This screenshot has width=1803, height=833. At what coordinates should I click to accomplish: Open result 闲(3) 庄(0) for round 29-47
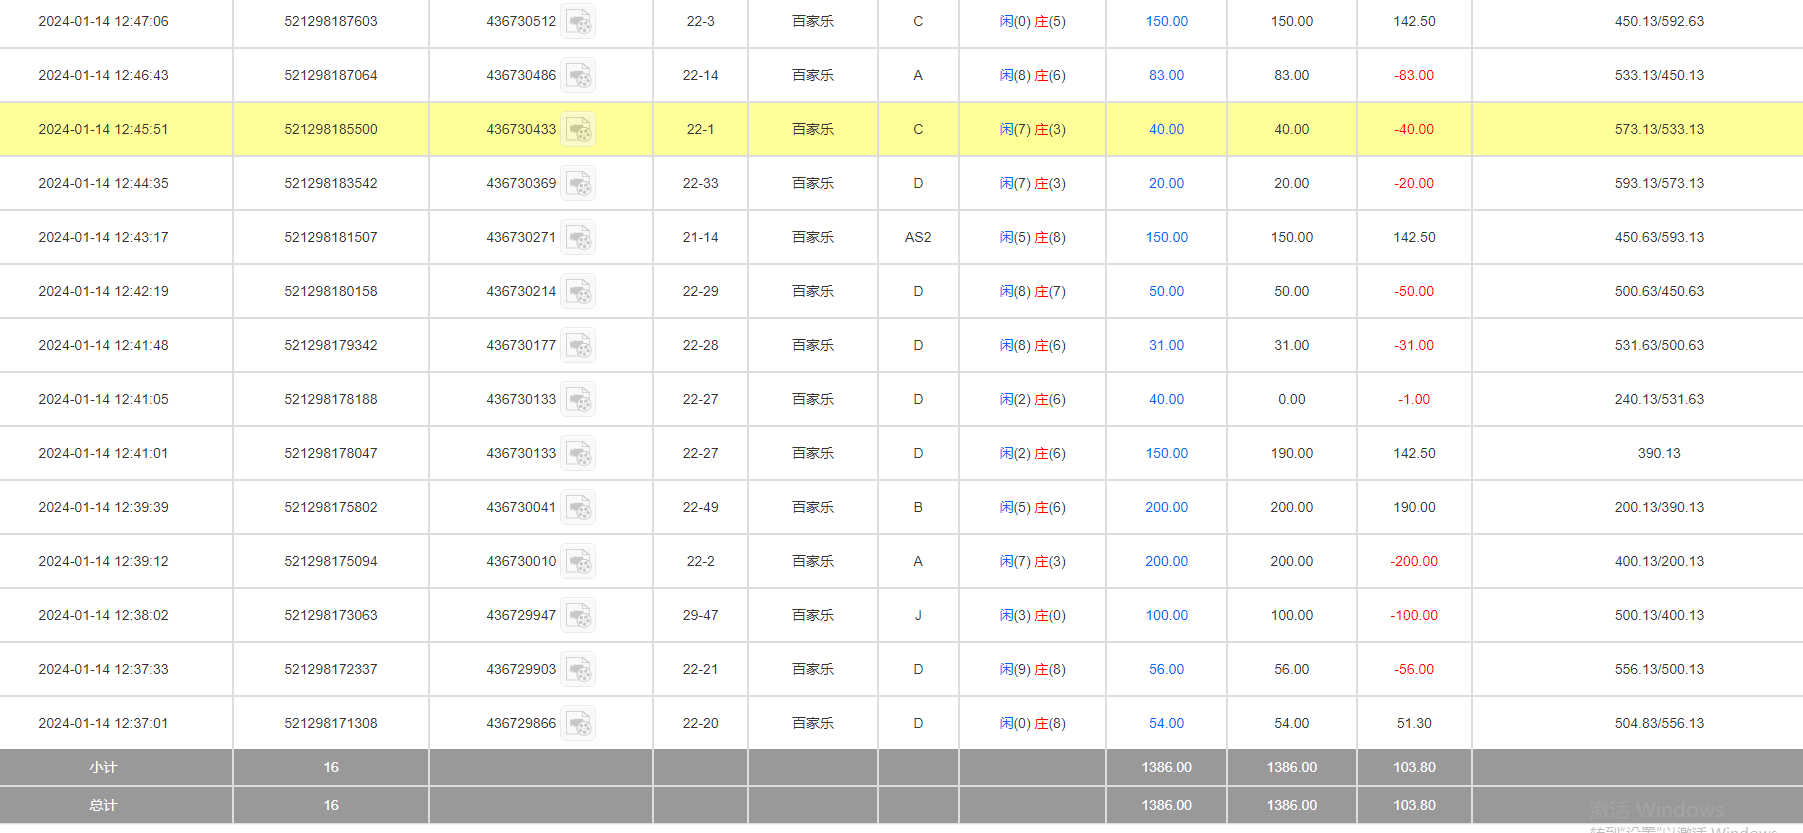(1032, 616)
